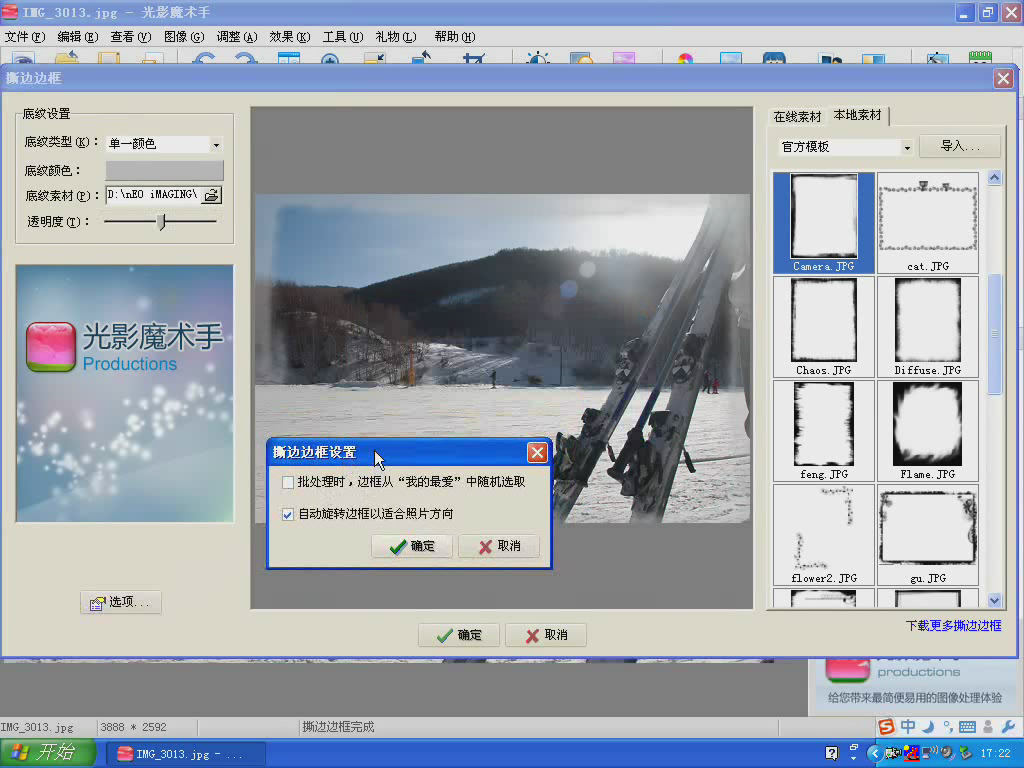Image resolution: width=1024 pixels, height=768 pixels.
Task: Click the 底纹颜色 gray color swatch
Action: [x=164, y=170]
